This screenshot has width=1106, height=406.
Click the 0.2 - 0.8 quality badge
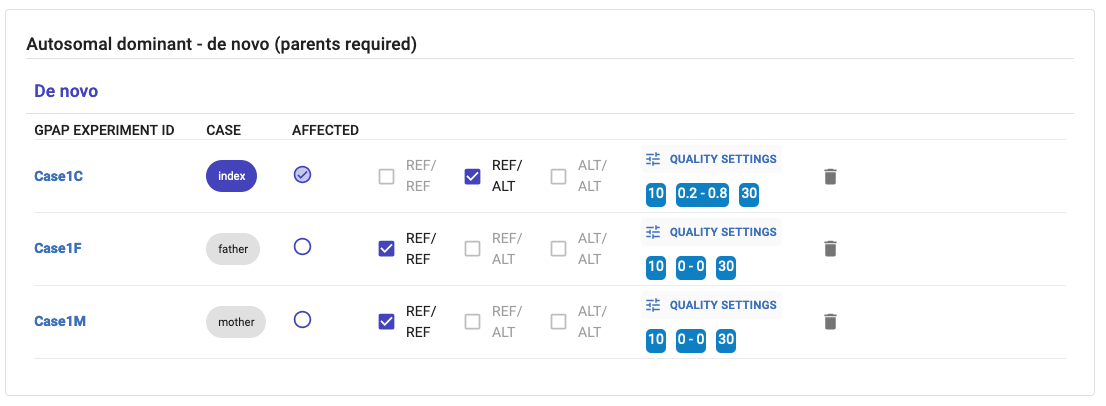click(702, 194)
